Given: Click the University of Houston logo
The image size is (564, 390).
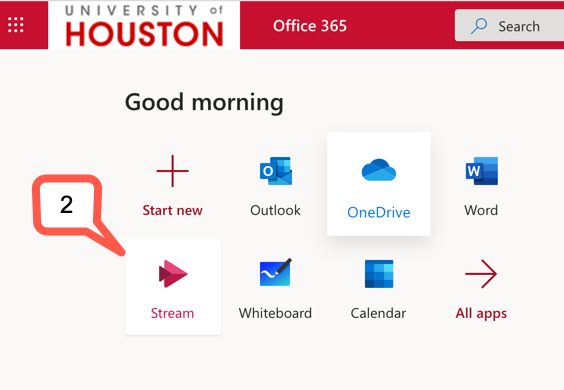Looking at the screenshot, I should tap(144, 25).
